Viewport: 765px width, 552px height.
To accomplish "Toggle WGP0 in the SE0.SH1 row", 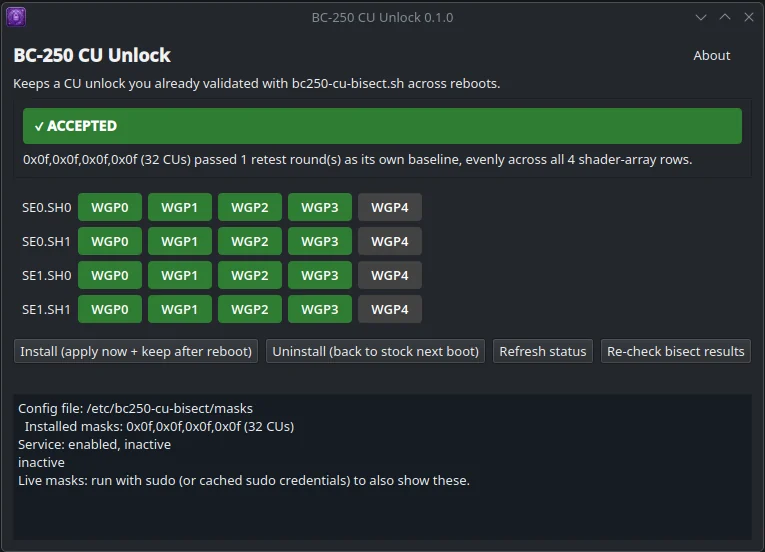I will [x=110, y=241].
